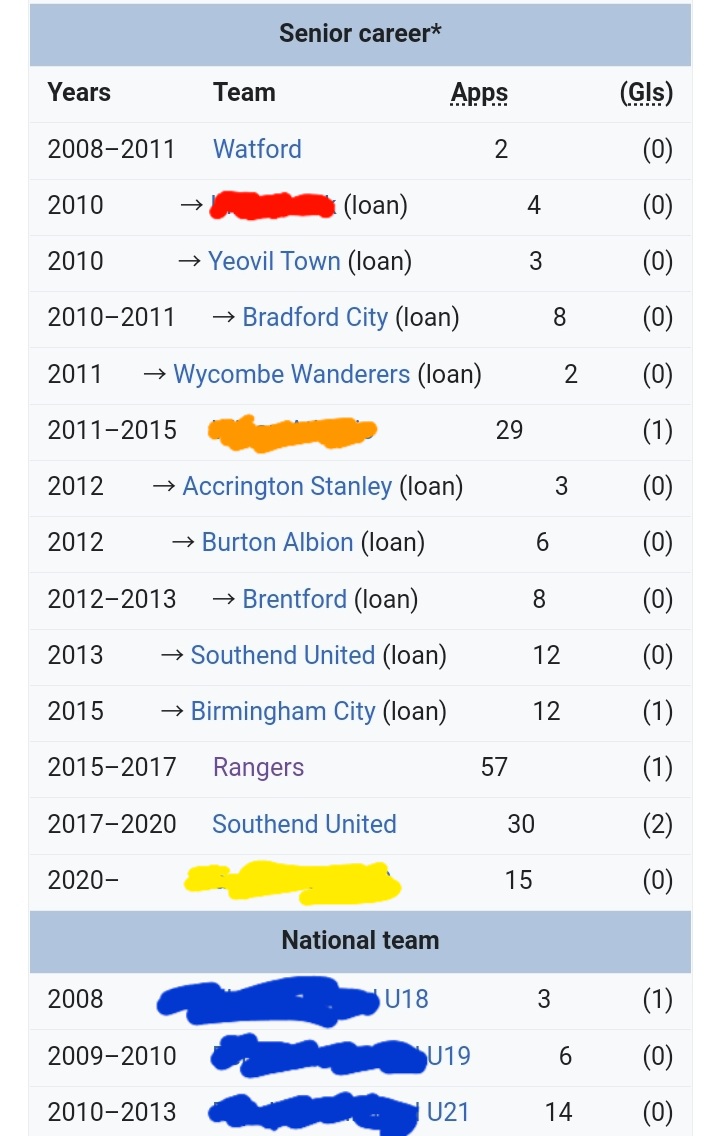Click the Senior career section header
The width and height of the screenshot is (720, 1136).
[360, 33]
